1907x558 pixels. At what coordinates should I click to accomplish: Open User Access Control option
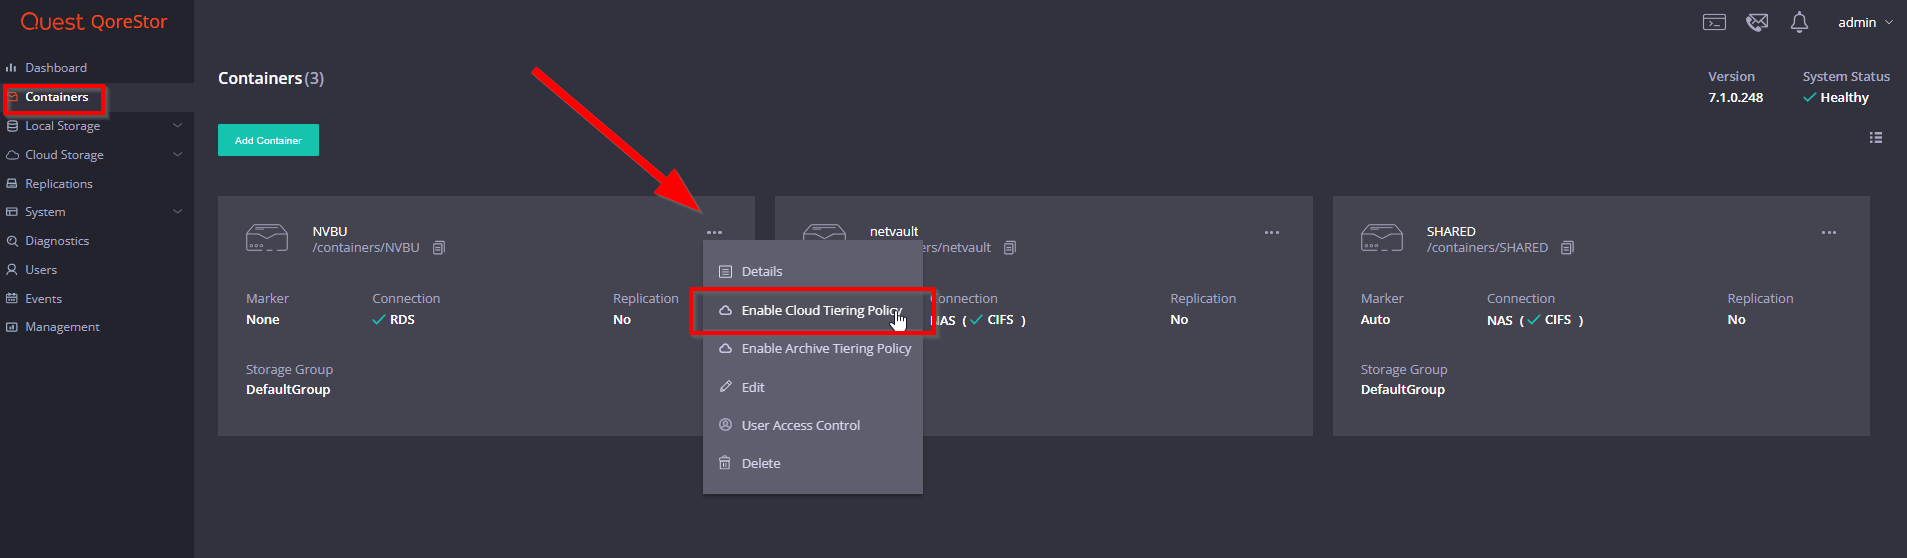[812, 425]
